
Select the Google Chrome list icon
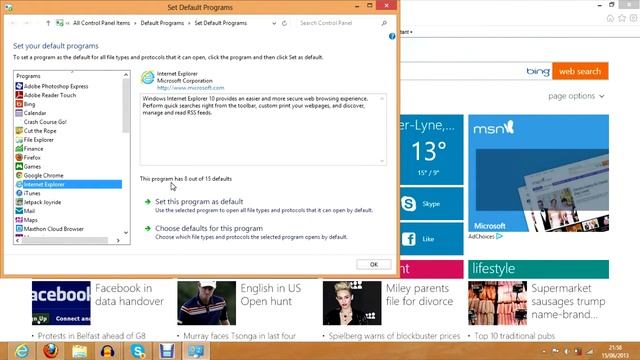[19, 176]
